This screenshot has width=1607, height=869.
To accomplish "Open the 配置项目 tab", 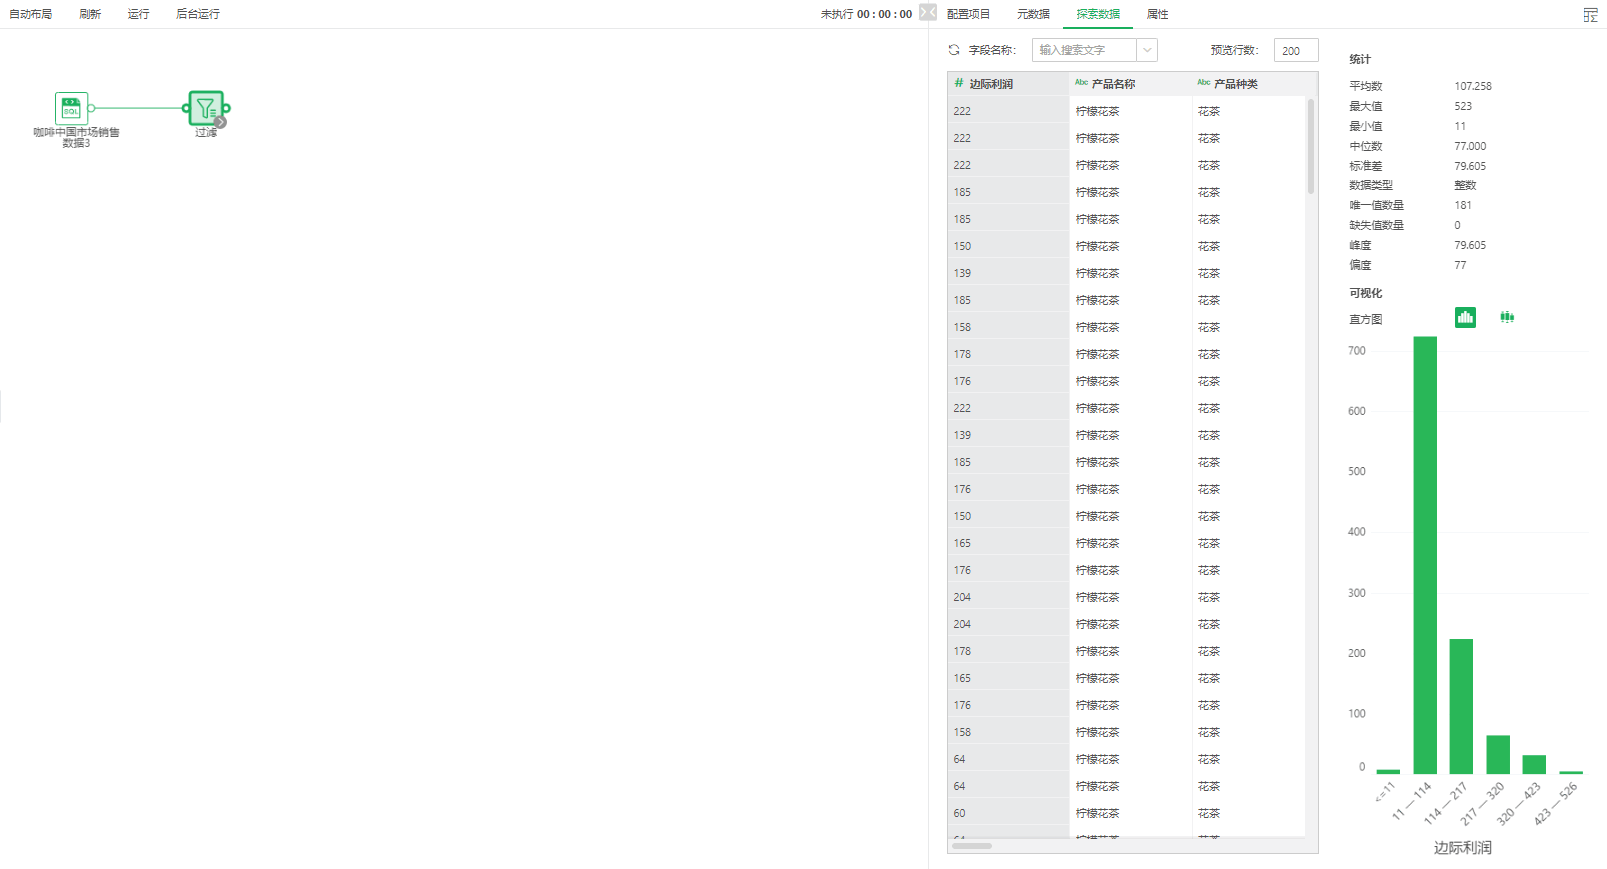I will (968, 14).
